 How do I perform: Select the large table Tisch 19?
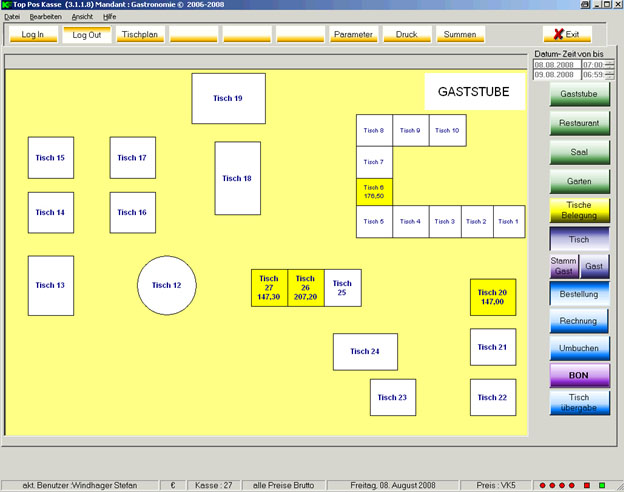(228, 99)
